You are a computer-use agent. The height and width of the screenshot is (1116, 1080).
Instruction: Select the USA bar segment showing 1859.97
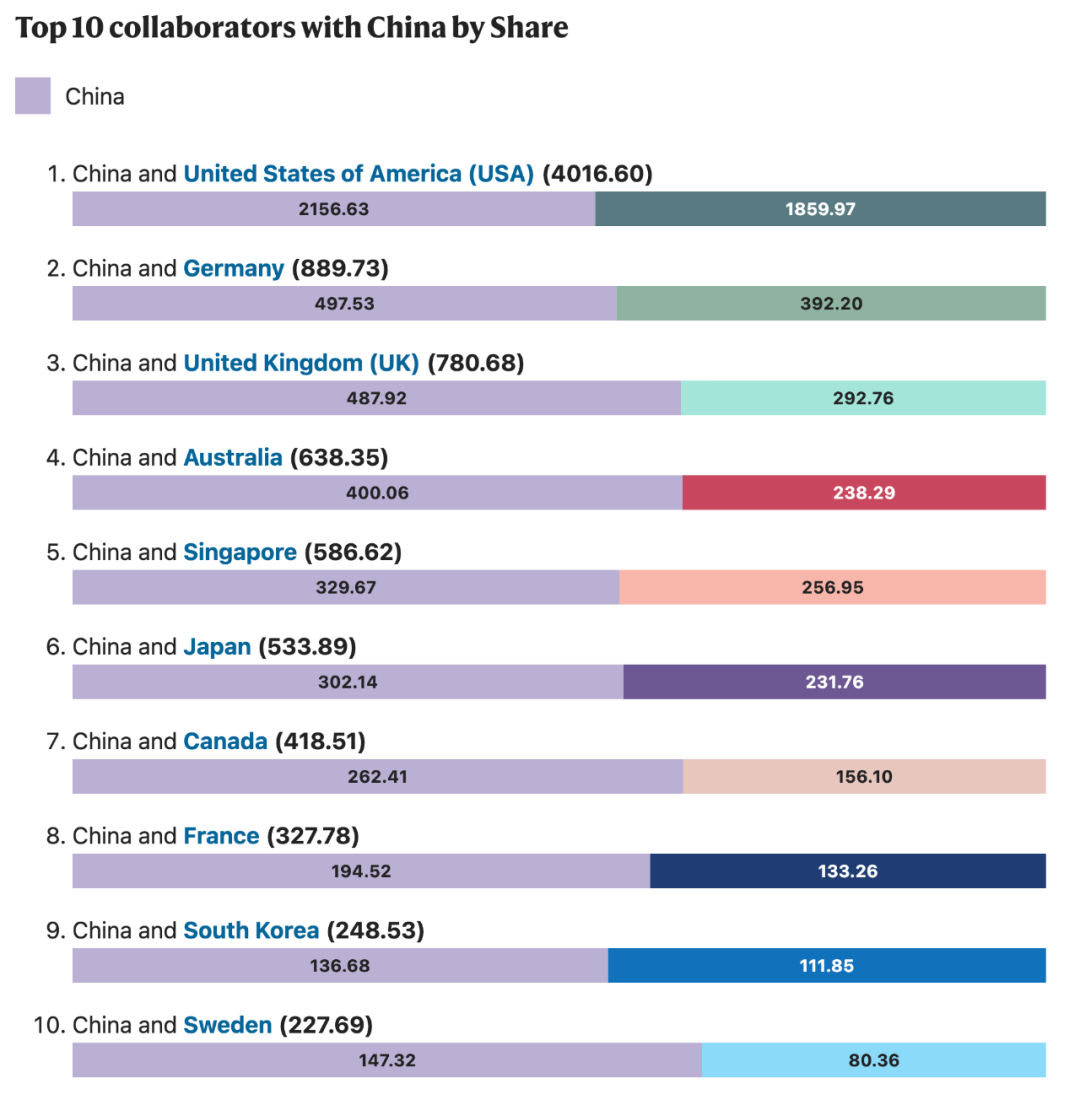tap(820, 209)
